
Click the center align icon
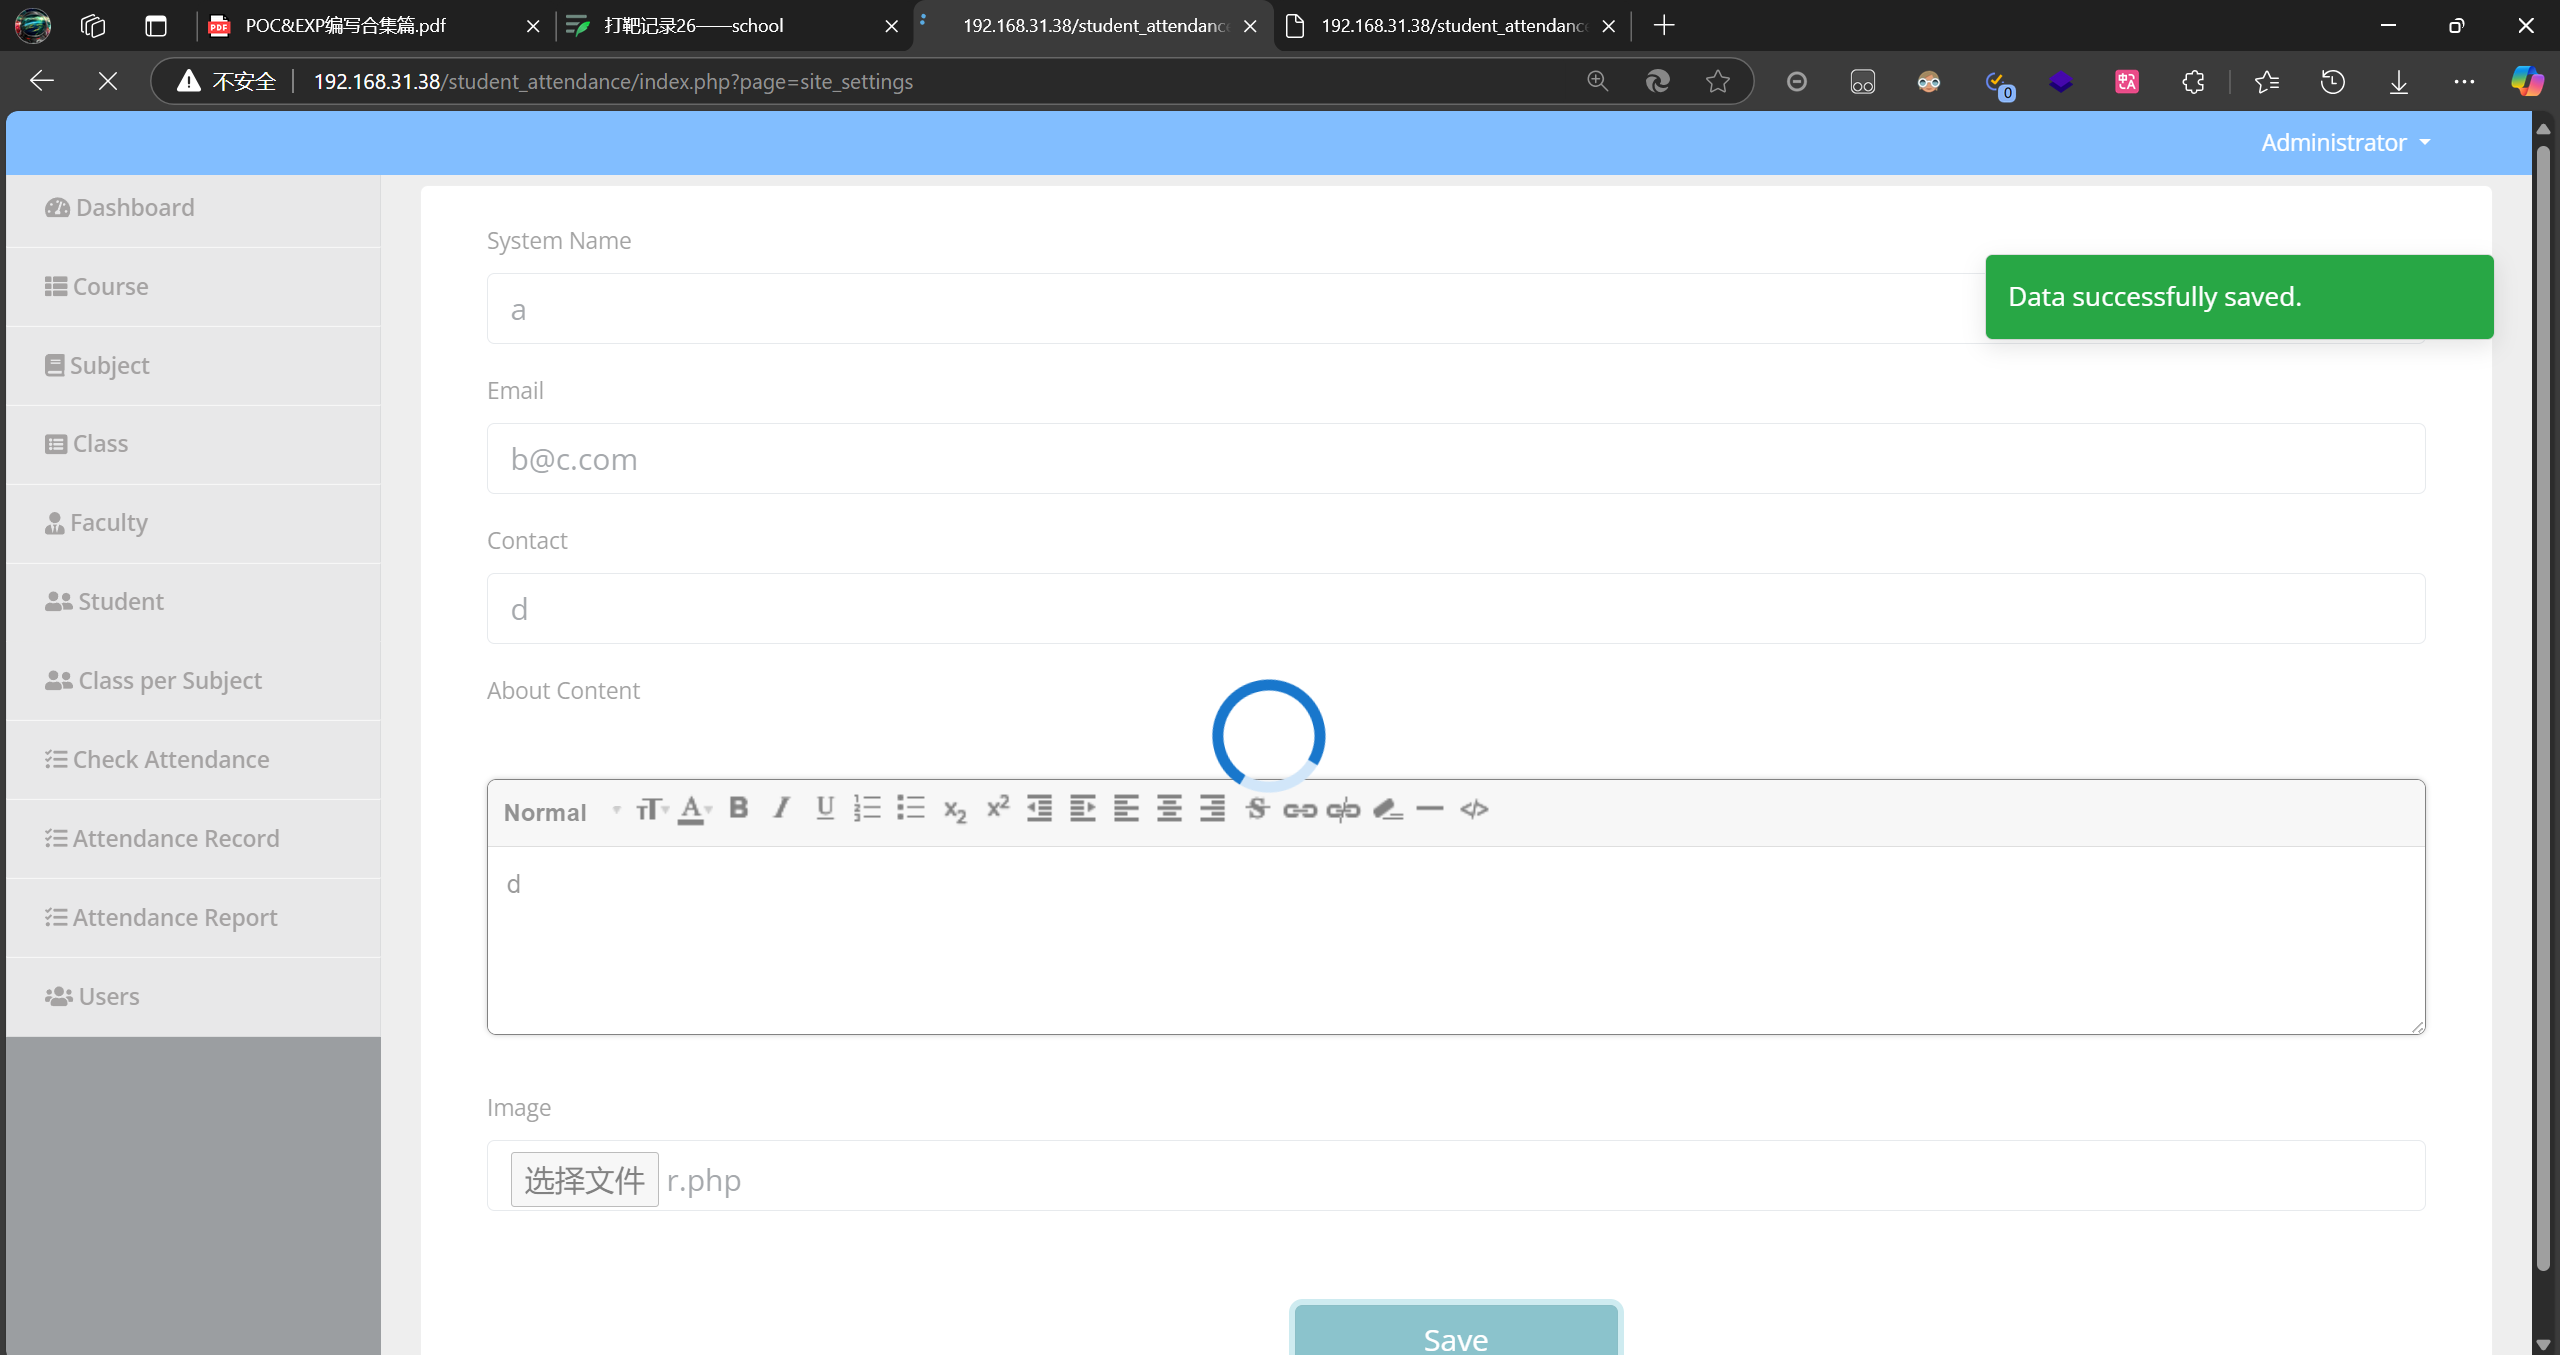(x=1169, y=808)
